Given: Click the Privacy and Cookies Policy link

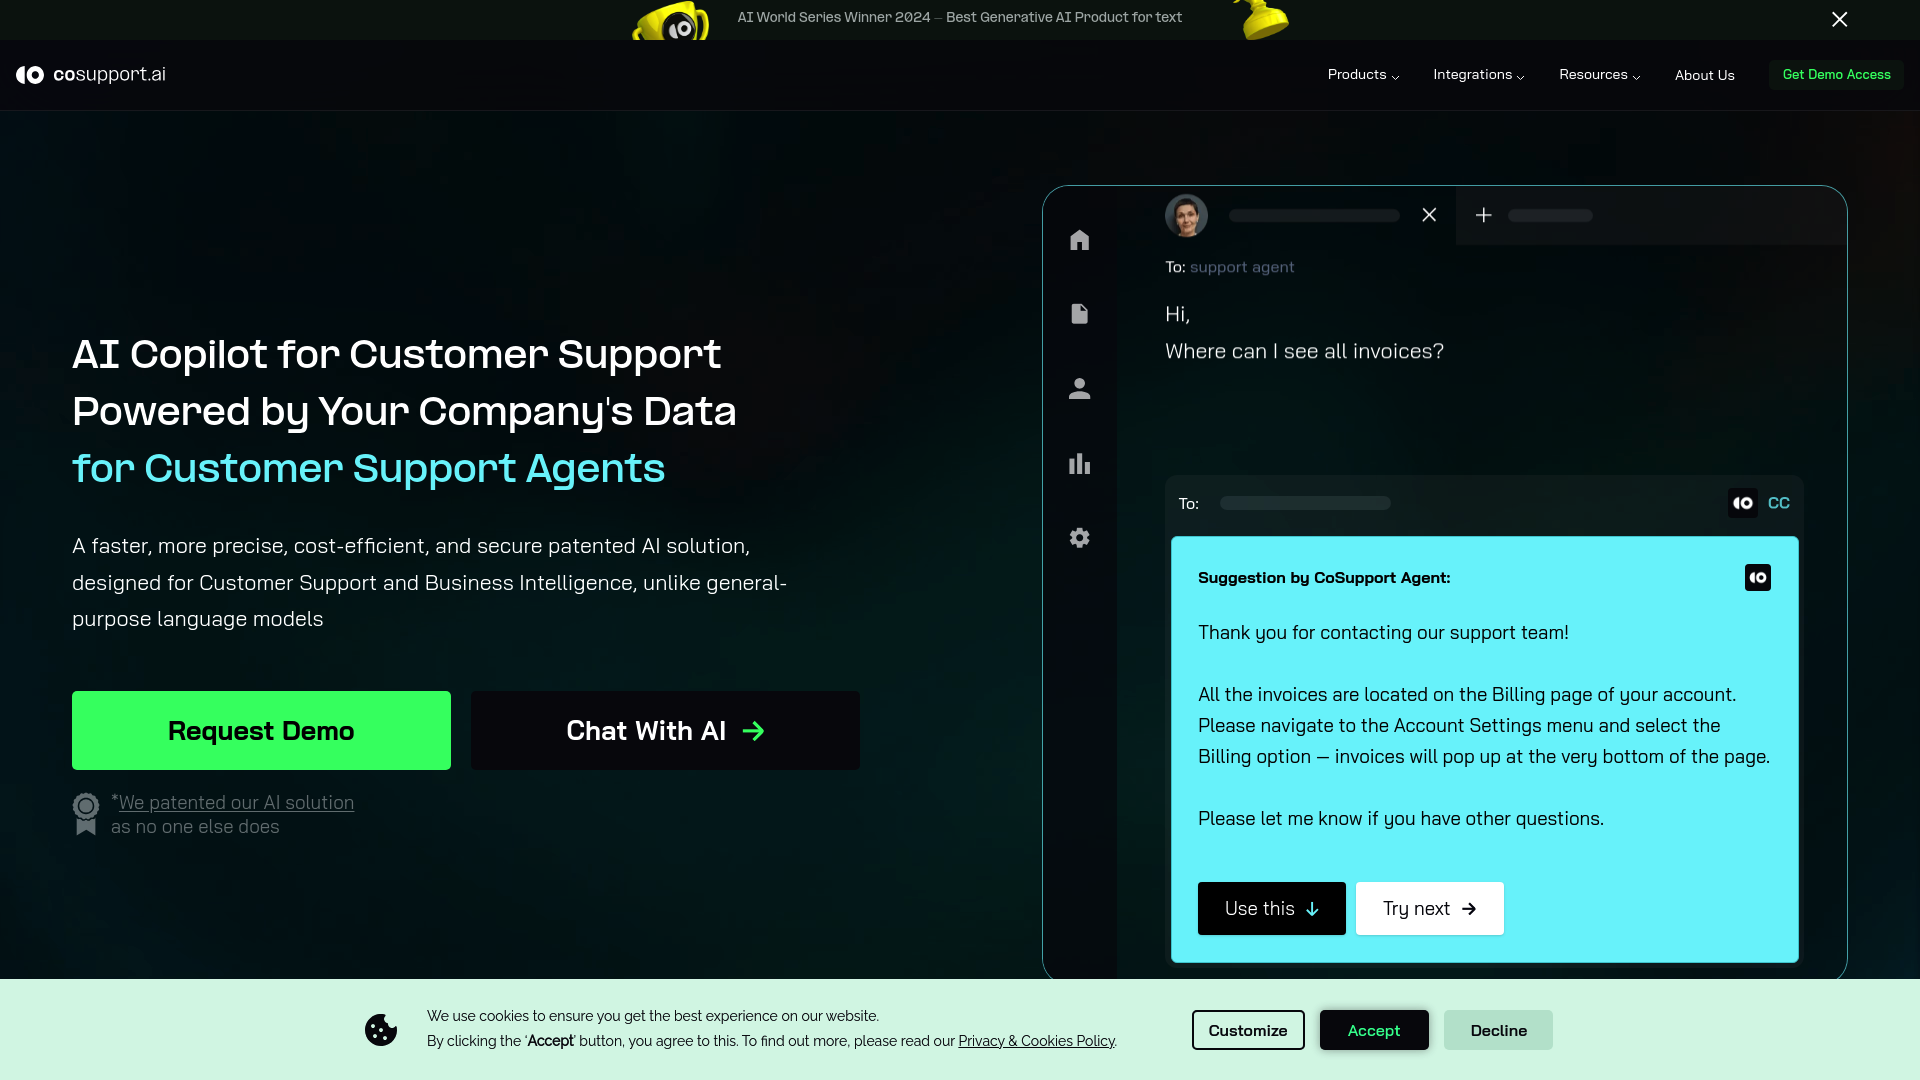Looking at the screenshot, I should point(1036,1040).
